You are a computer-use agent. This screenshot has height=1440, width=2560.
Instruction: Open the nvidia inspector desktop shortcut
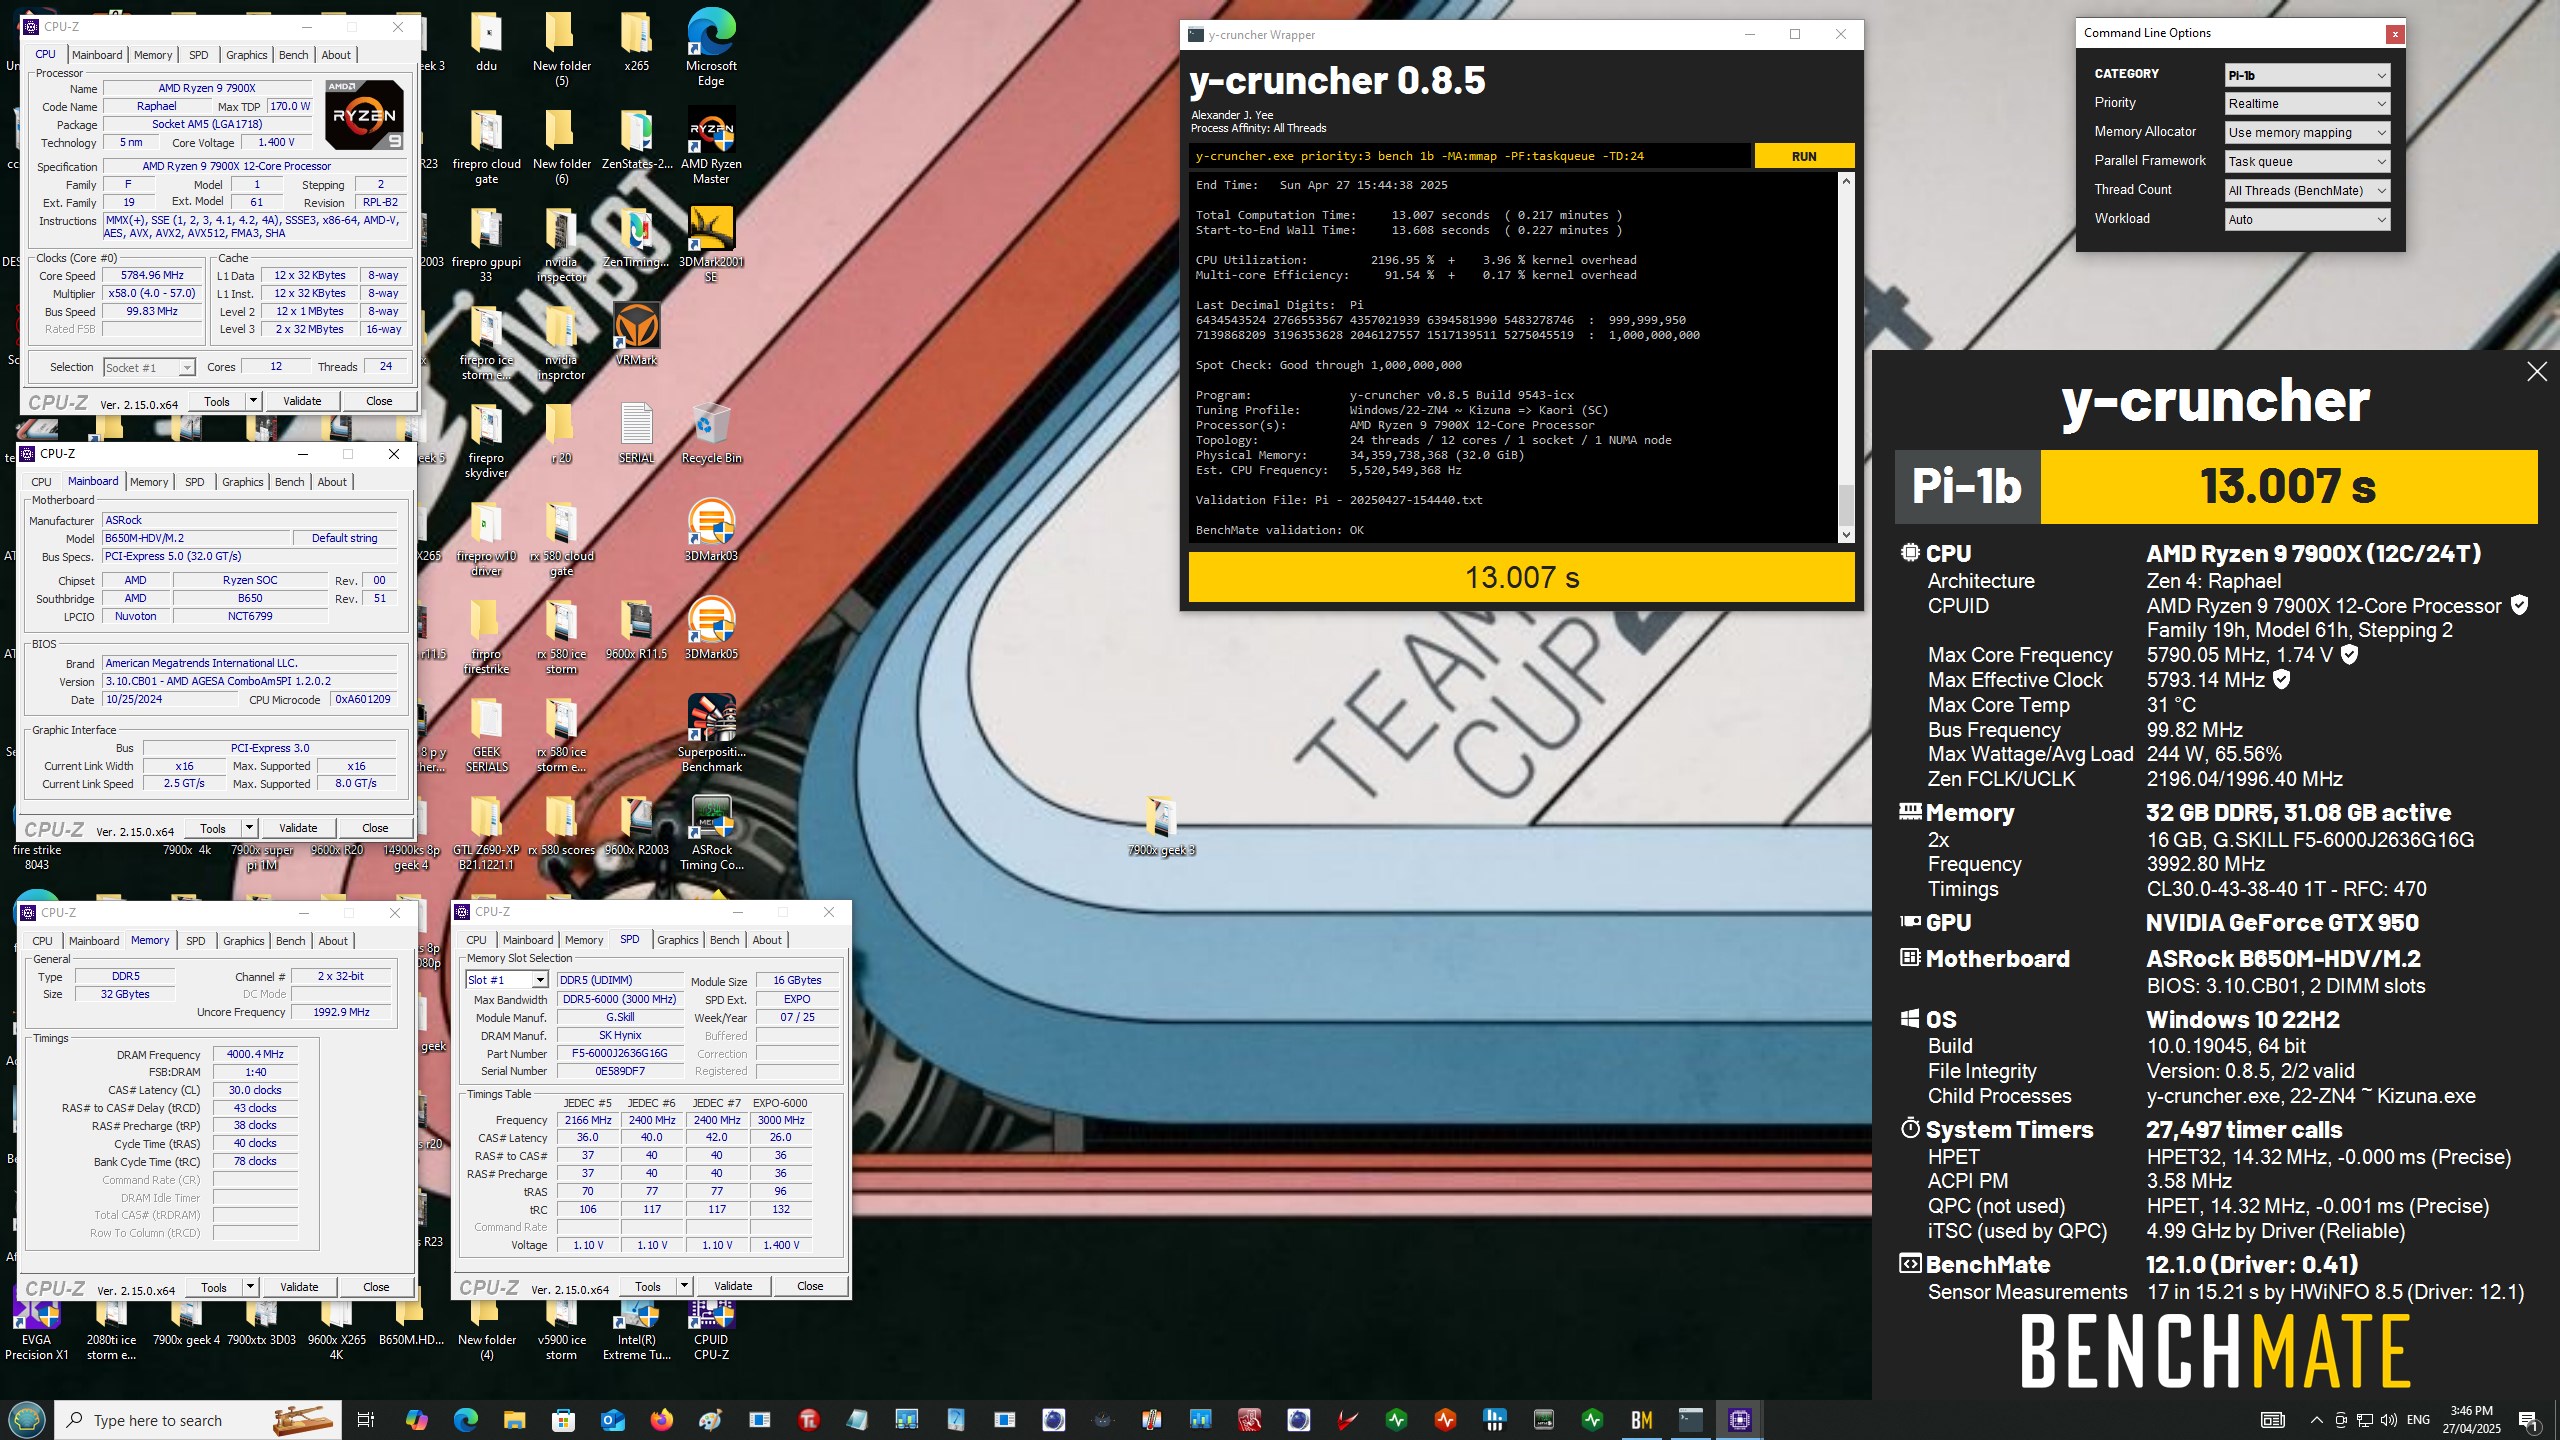coord(561,244)
